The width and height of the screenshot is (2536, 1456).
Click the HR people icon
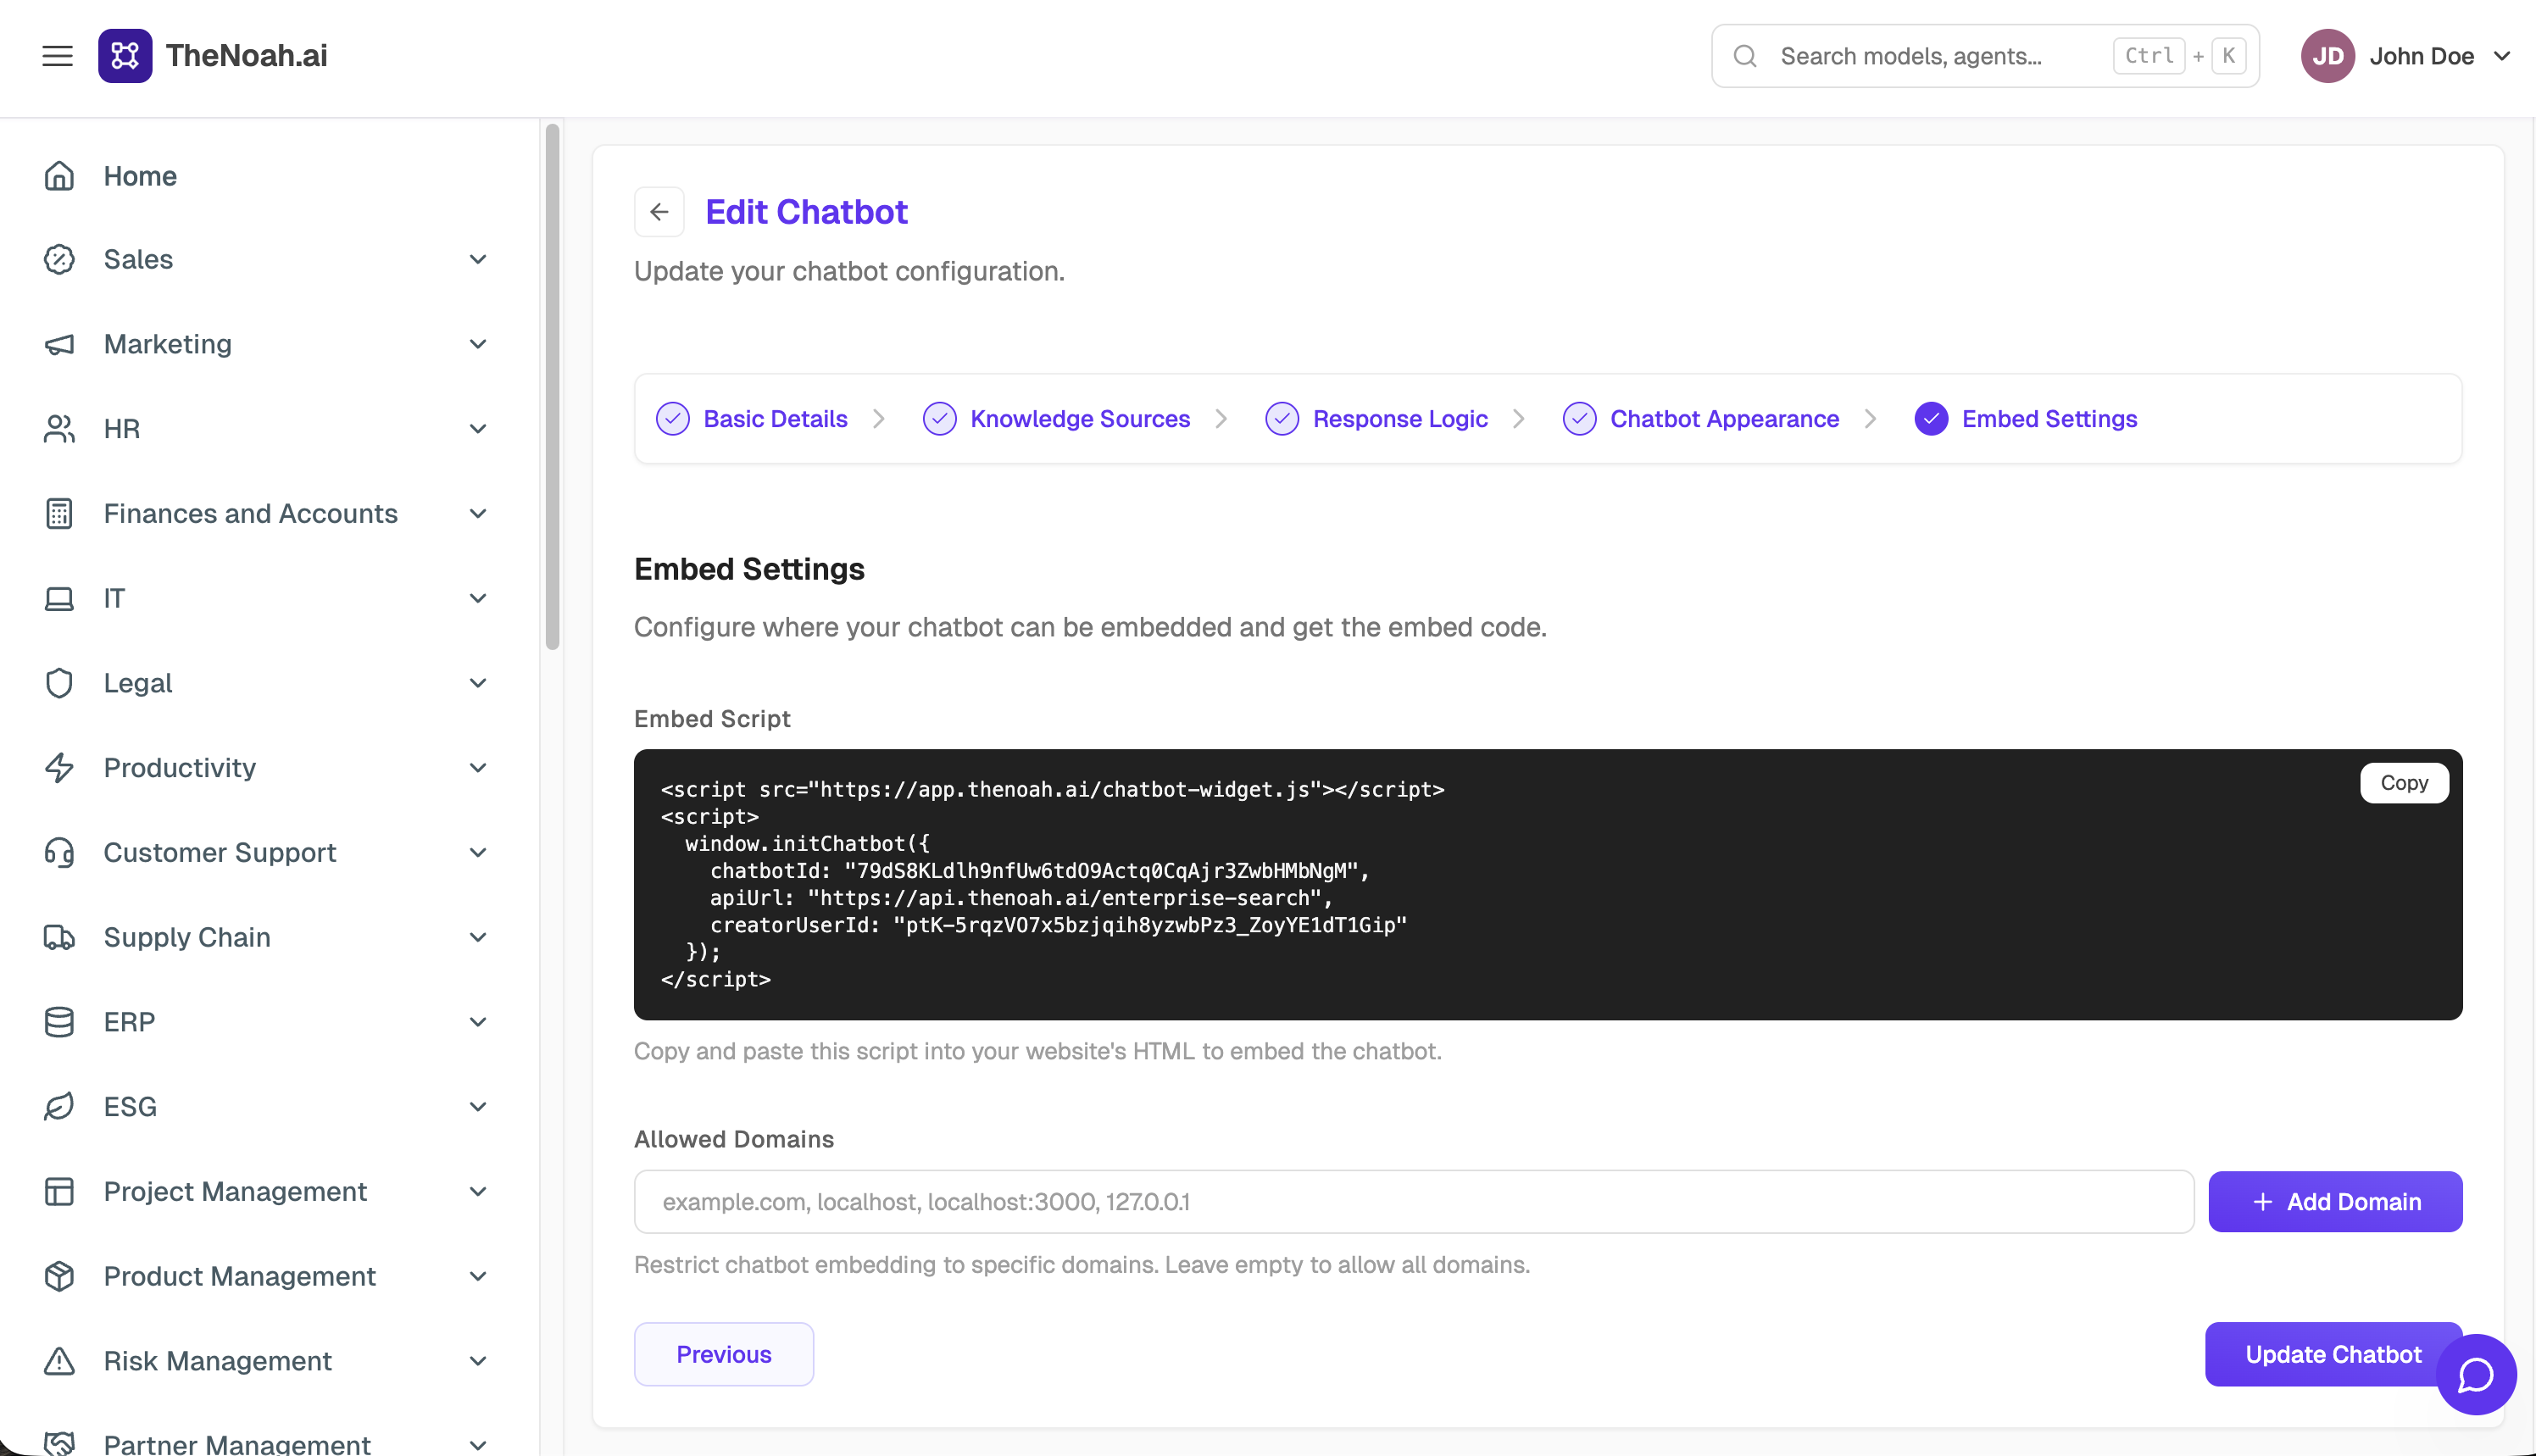(x=59, y=429)
